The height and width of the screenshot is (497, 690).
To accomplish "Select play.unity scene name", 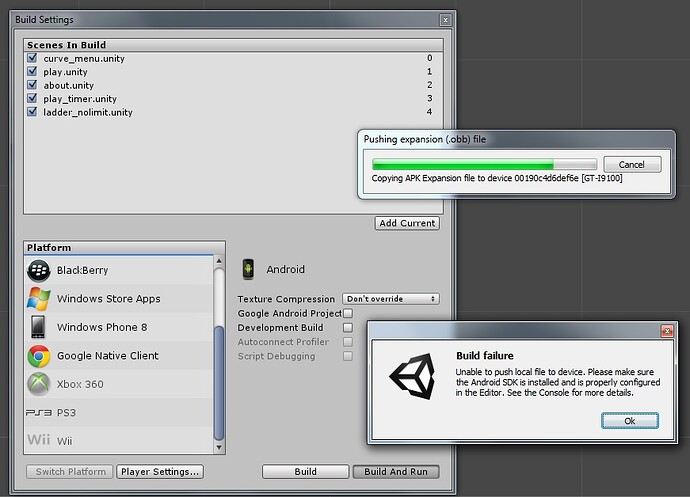I will tap(65, 72).
